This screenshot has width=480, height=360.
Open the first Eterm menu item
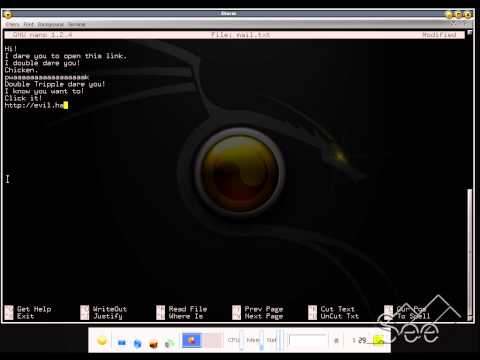[12, 25]
